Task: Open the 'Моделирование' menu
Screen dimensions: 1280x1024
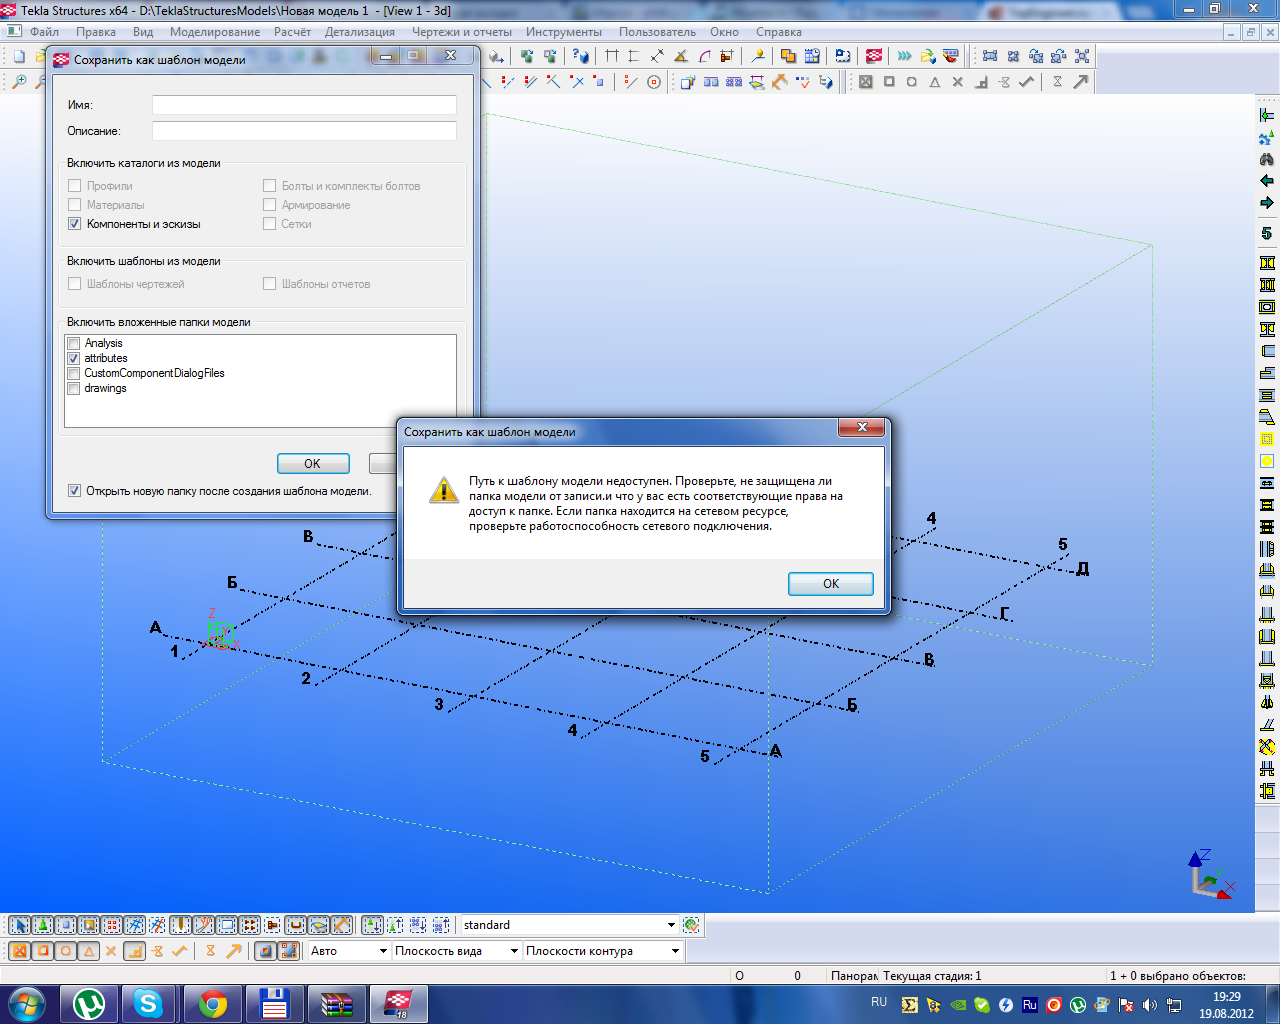Action: [214, 32]
